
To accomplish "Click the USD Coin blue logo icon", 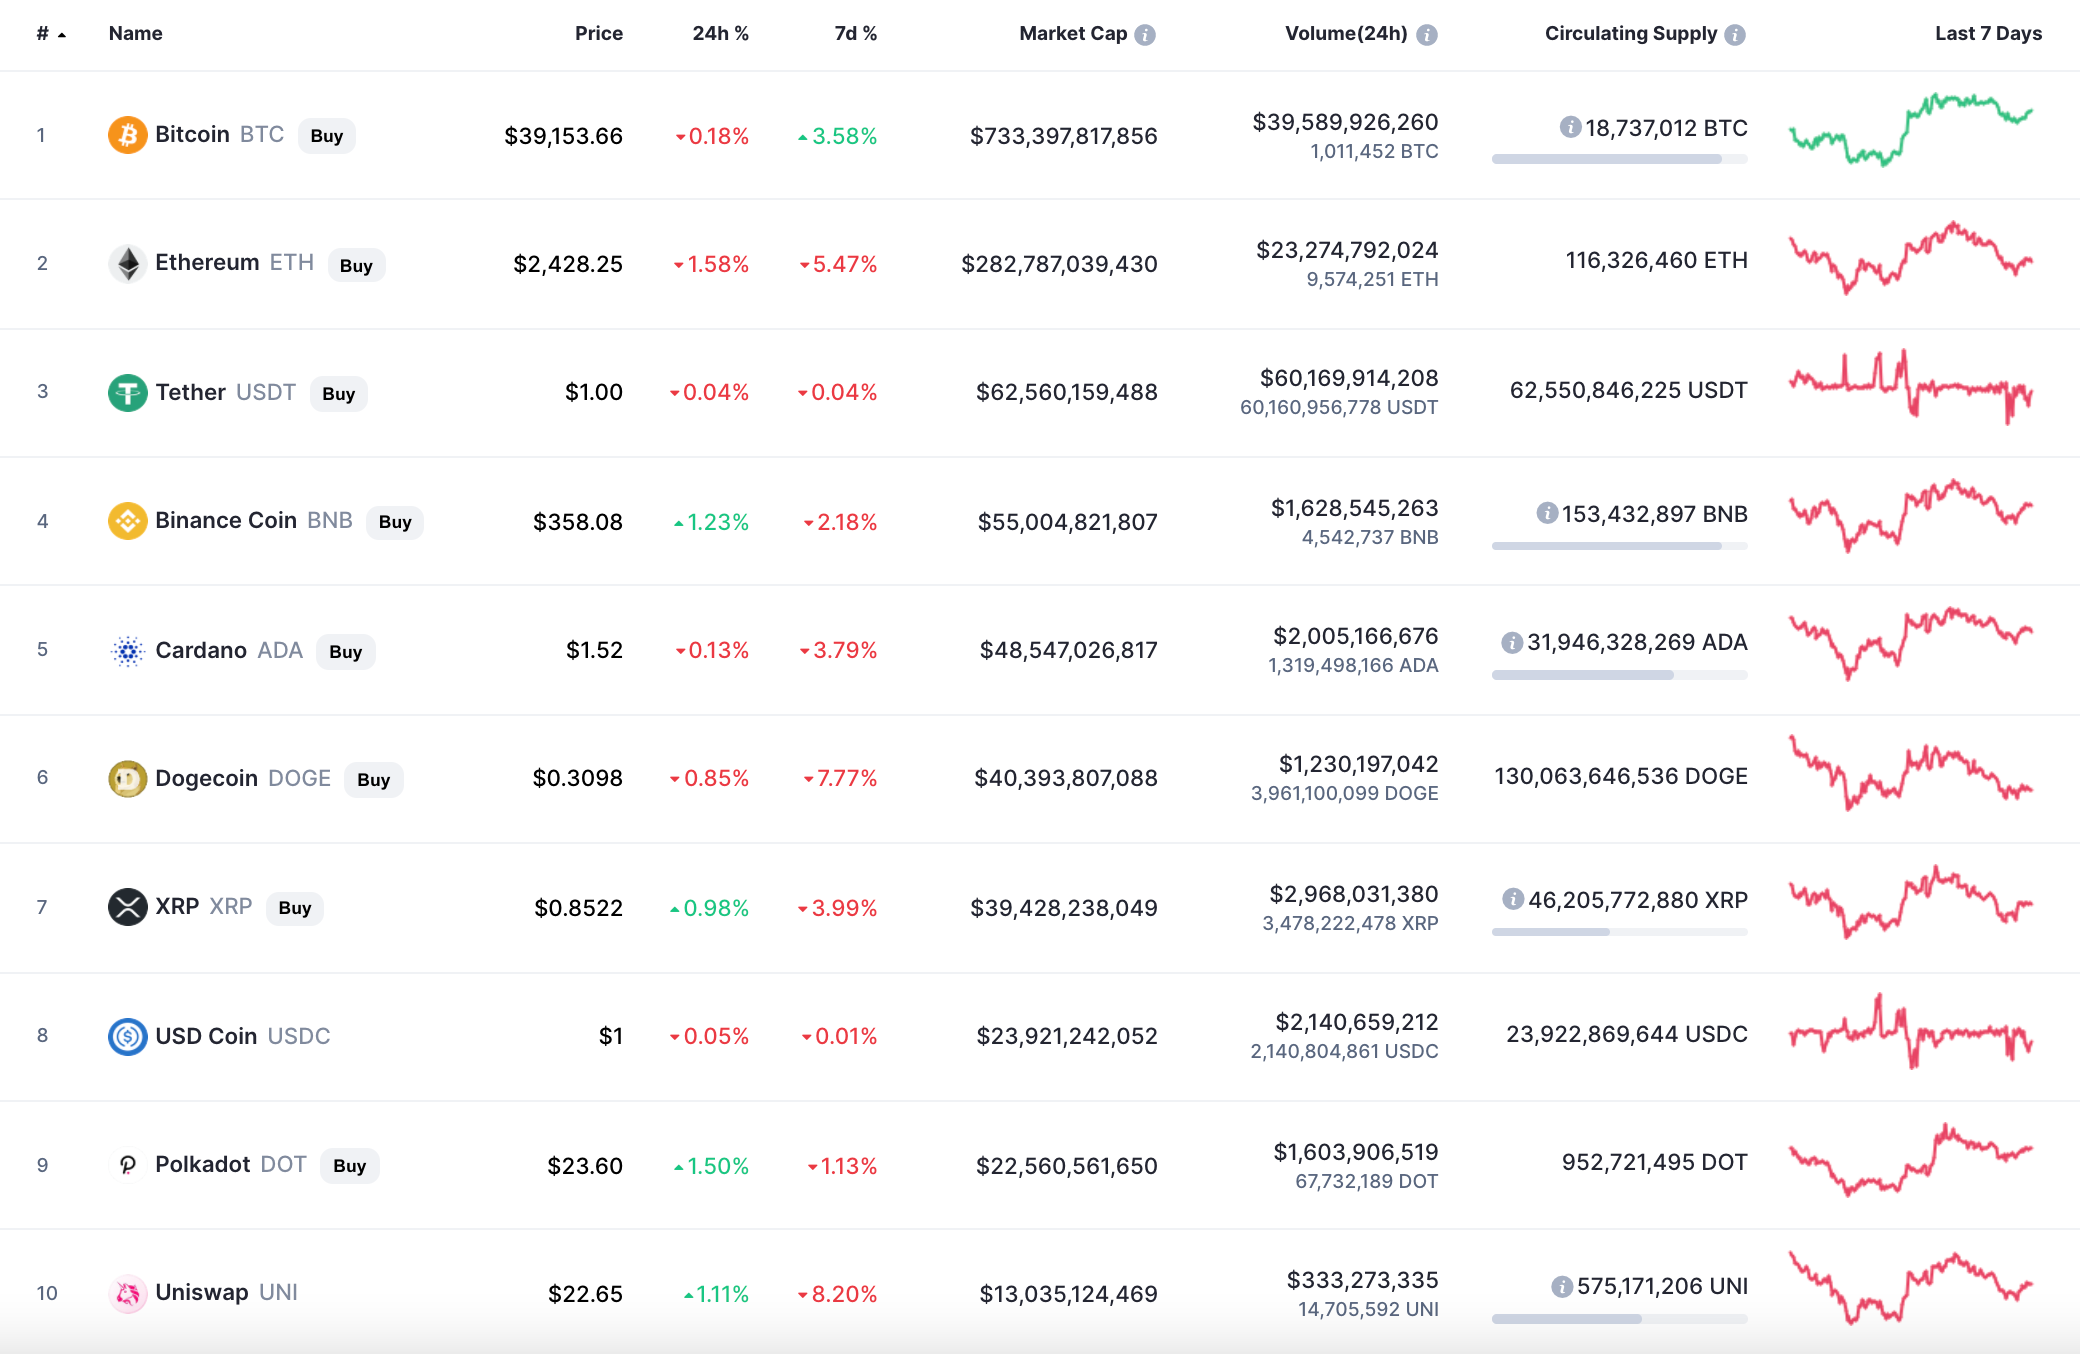I will click(x=127, y=1036).
